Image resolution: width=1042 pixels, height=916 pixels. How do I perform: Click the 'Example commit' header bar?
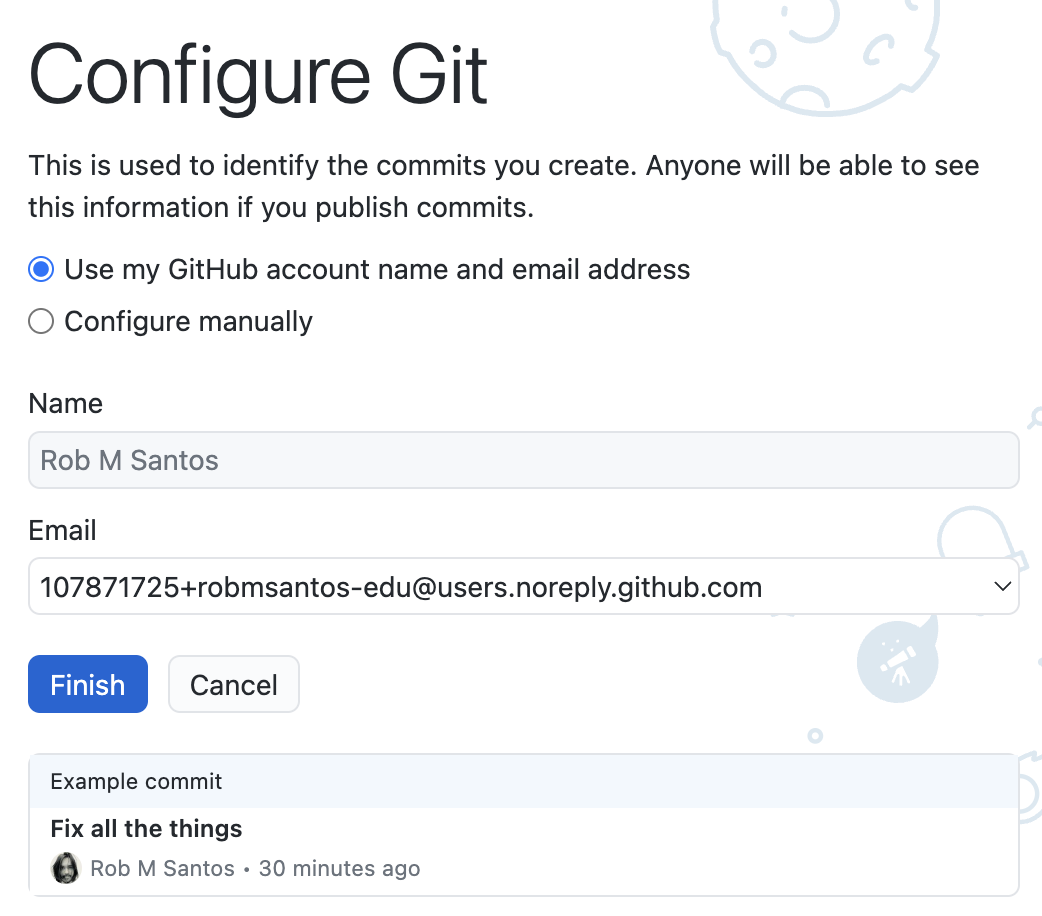(x=523, y=782)
